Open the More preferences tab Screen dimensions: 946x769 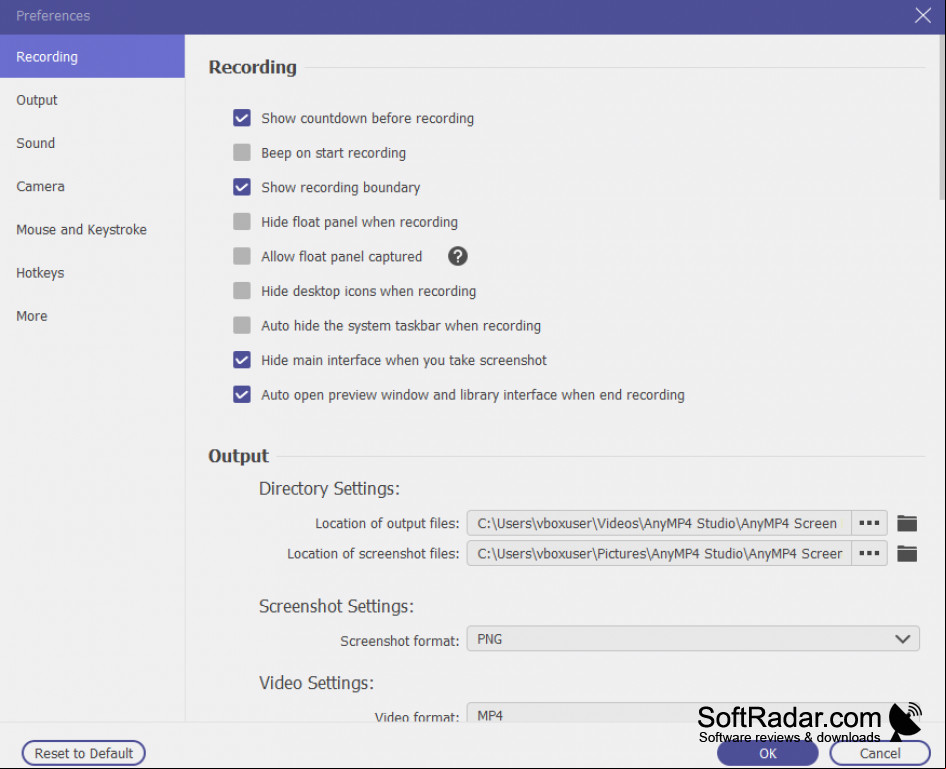[92, 316]
